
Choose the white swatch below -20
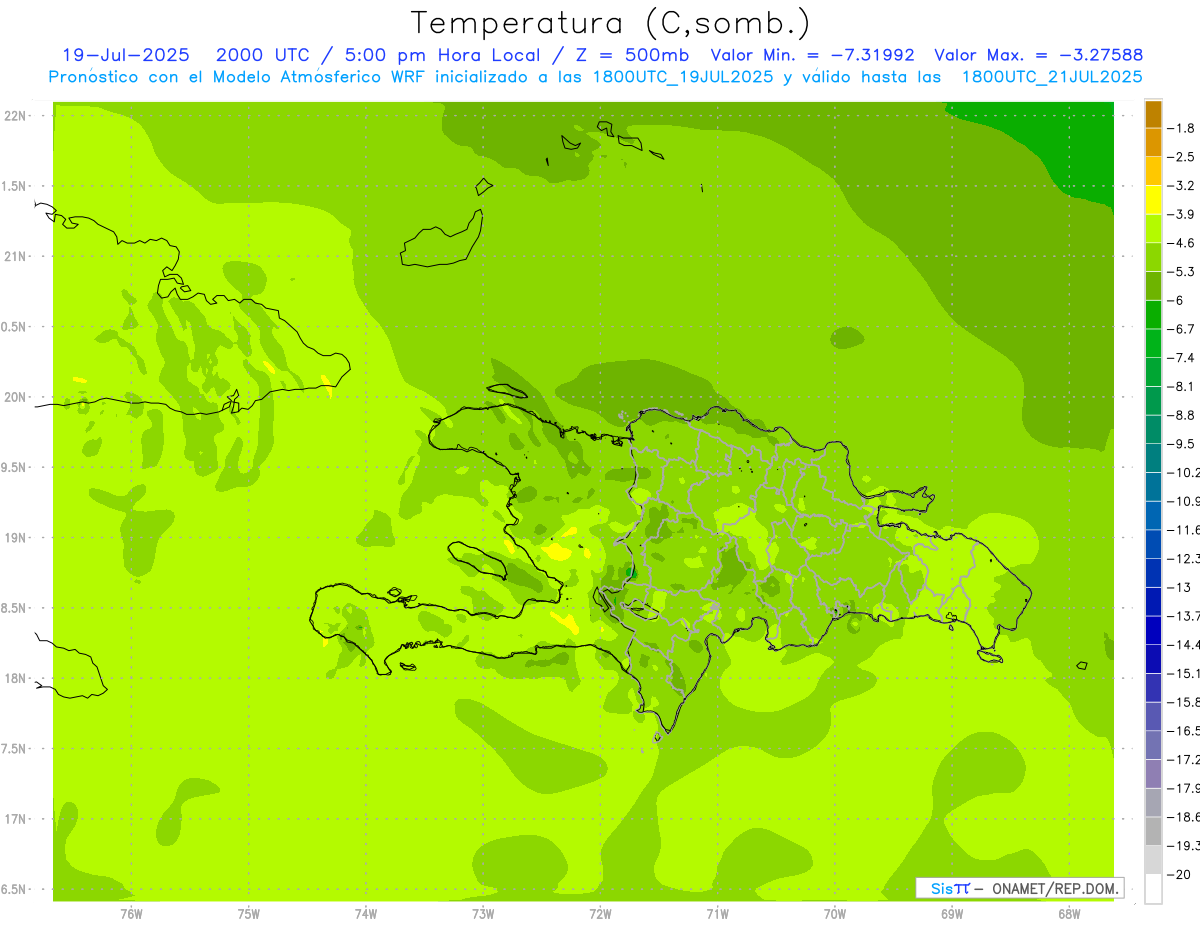click(1153, 889)
